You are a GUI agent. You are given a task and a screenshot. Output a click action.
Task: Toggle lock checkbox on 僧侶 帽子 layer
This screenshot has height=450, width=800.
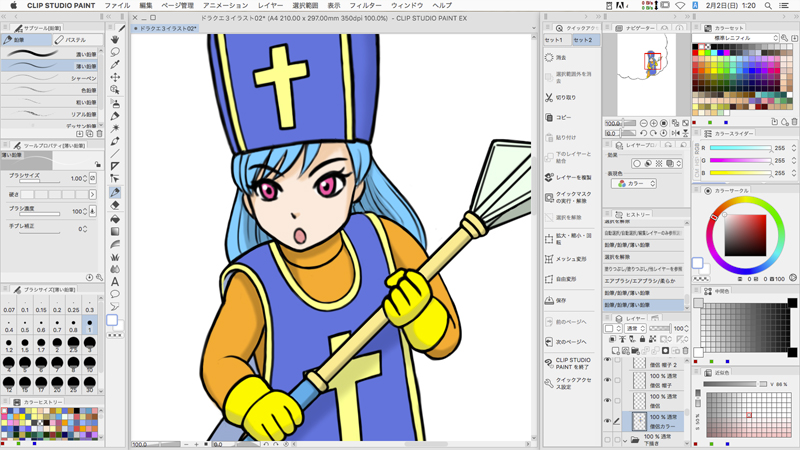click(617, 380)
